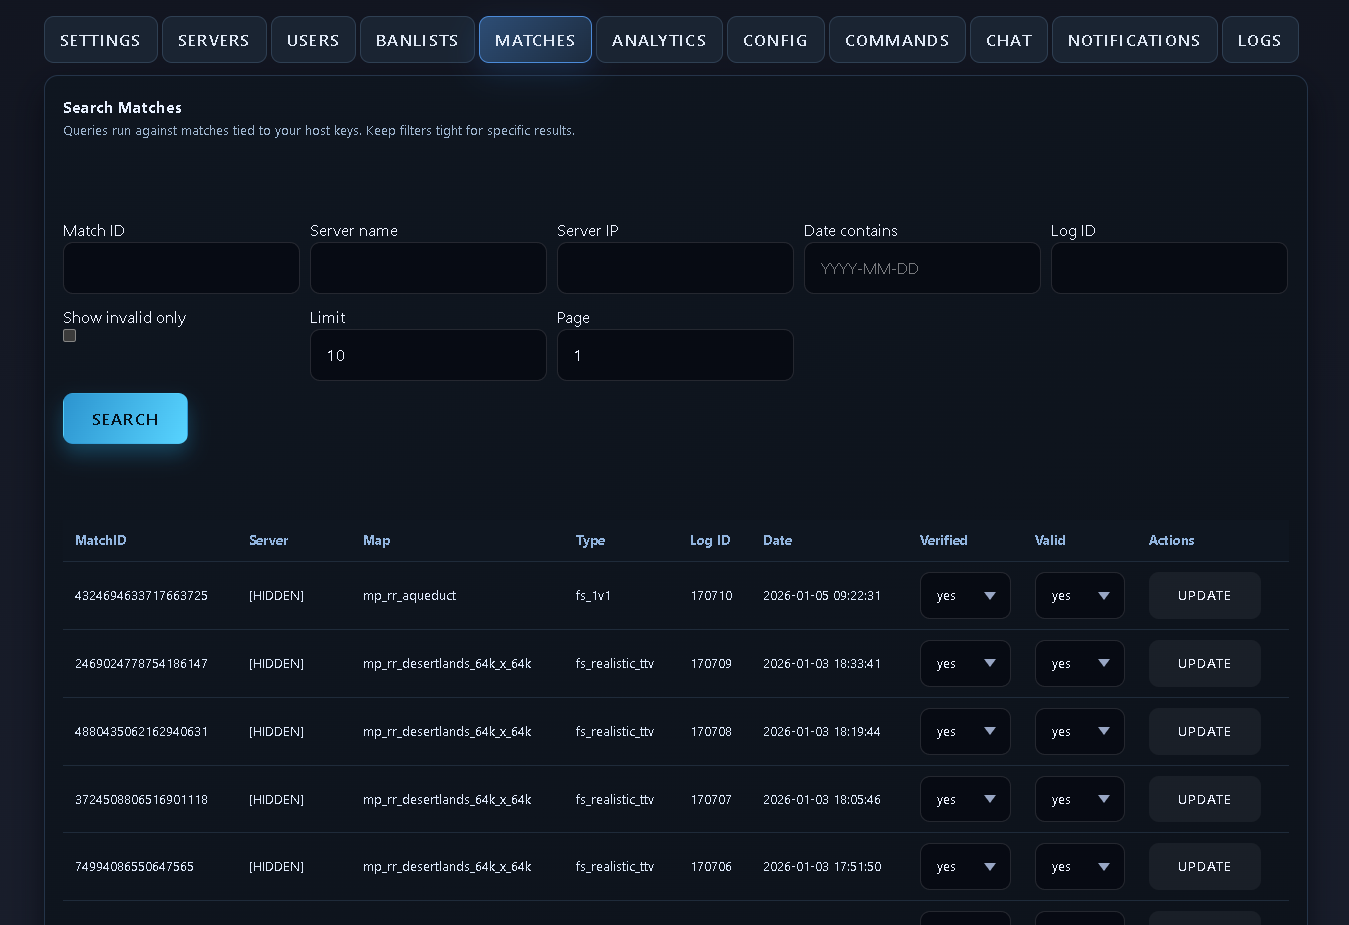This screenshot has width=1349, height=925.
Task: Open Valid dropdown for Log ID 170706
Action: [1079, 867]
